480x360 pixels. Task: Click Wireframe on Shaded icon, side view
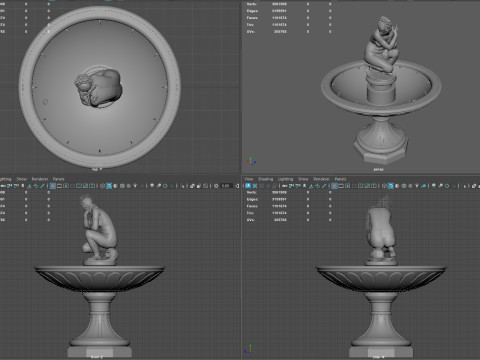tap(404, 186)
